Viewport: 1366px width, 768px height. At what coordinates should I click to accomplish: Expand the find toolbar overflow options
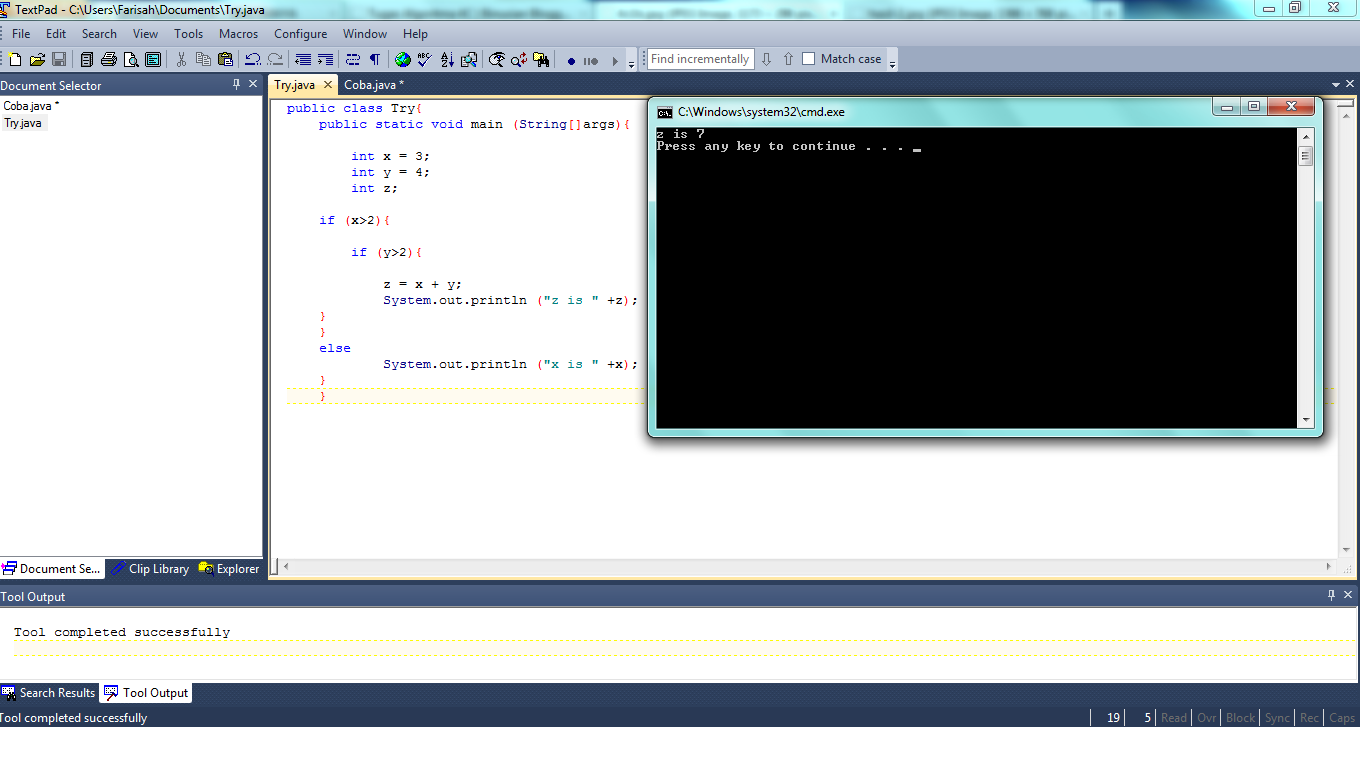pos(892,60)
